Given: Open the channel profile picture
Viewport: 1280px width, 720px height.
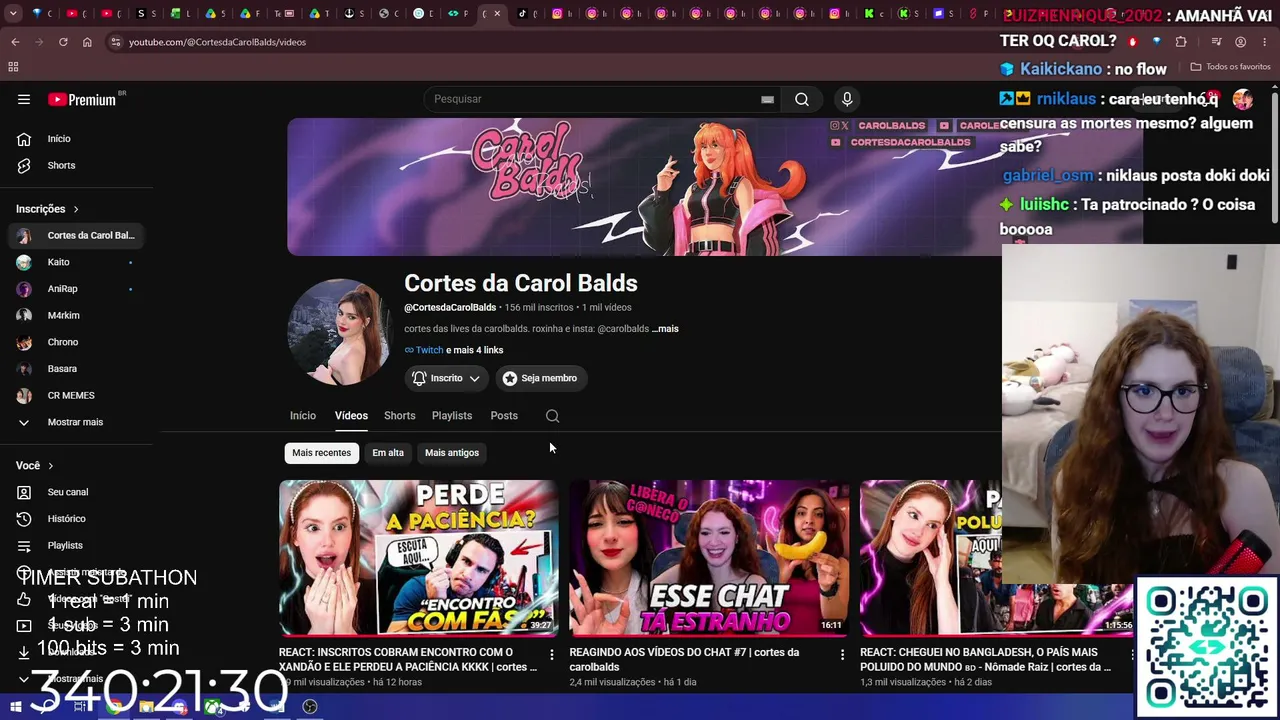Looking at the screenshot, I should coord(339,332).
